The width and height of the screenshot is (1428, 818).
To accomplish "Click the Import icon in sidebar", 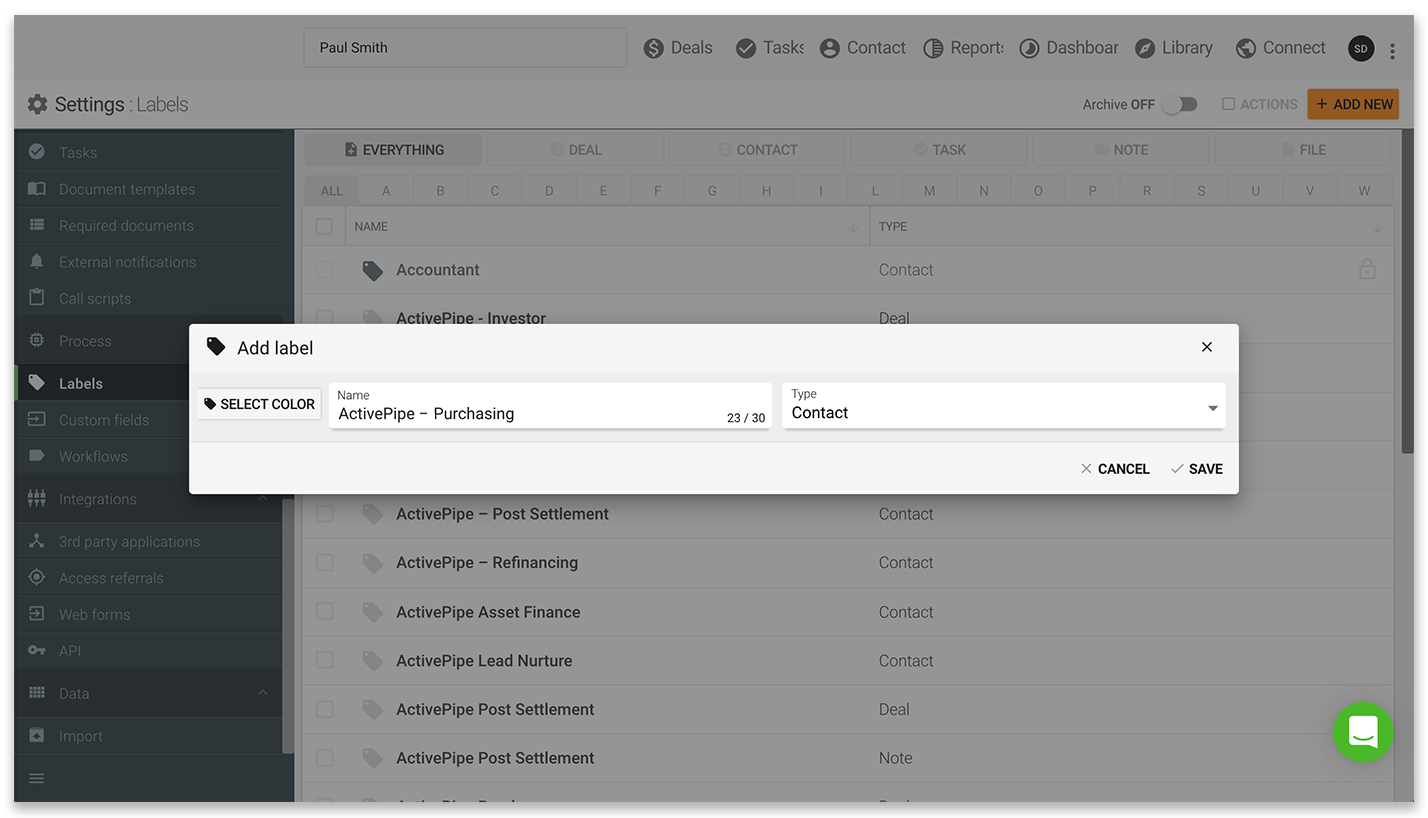I will [x=37, y=736].
